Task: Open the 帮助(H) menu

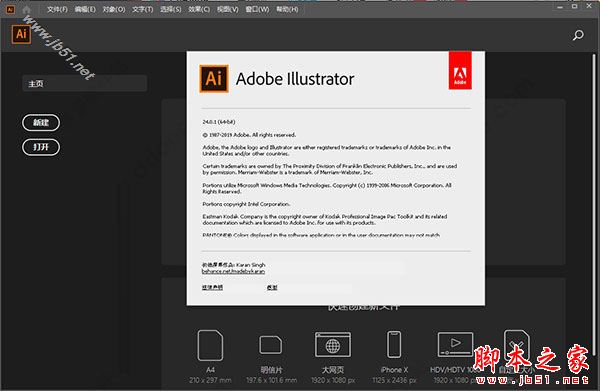Action: point(287,10)
